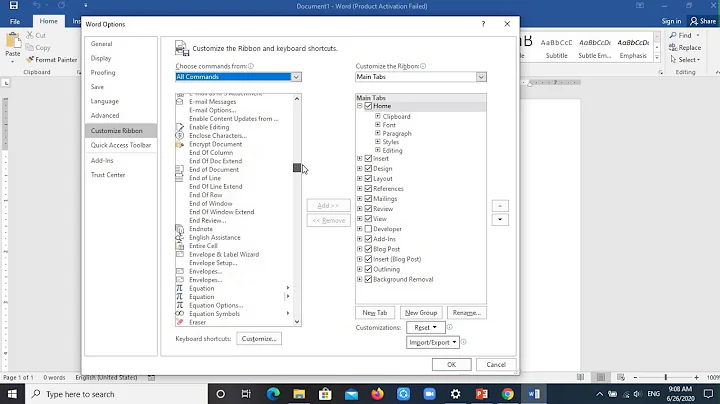Open Microsoft Edge from taskbar
Screen dimensions: 720x404
point(273,394)
